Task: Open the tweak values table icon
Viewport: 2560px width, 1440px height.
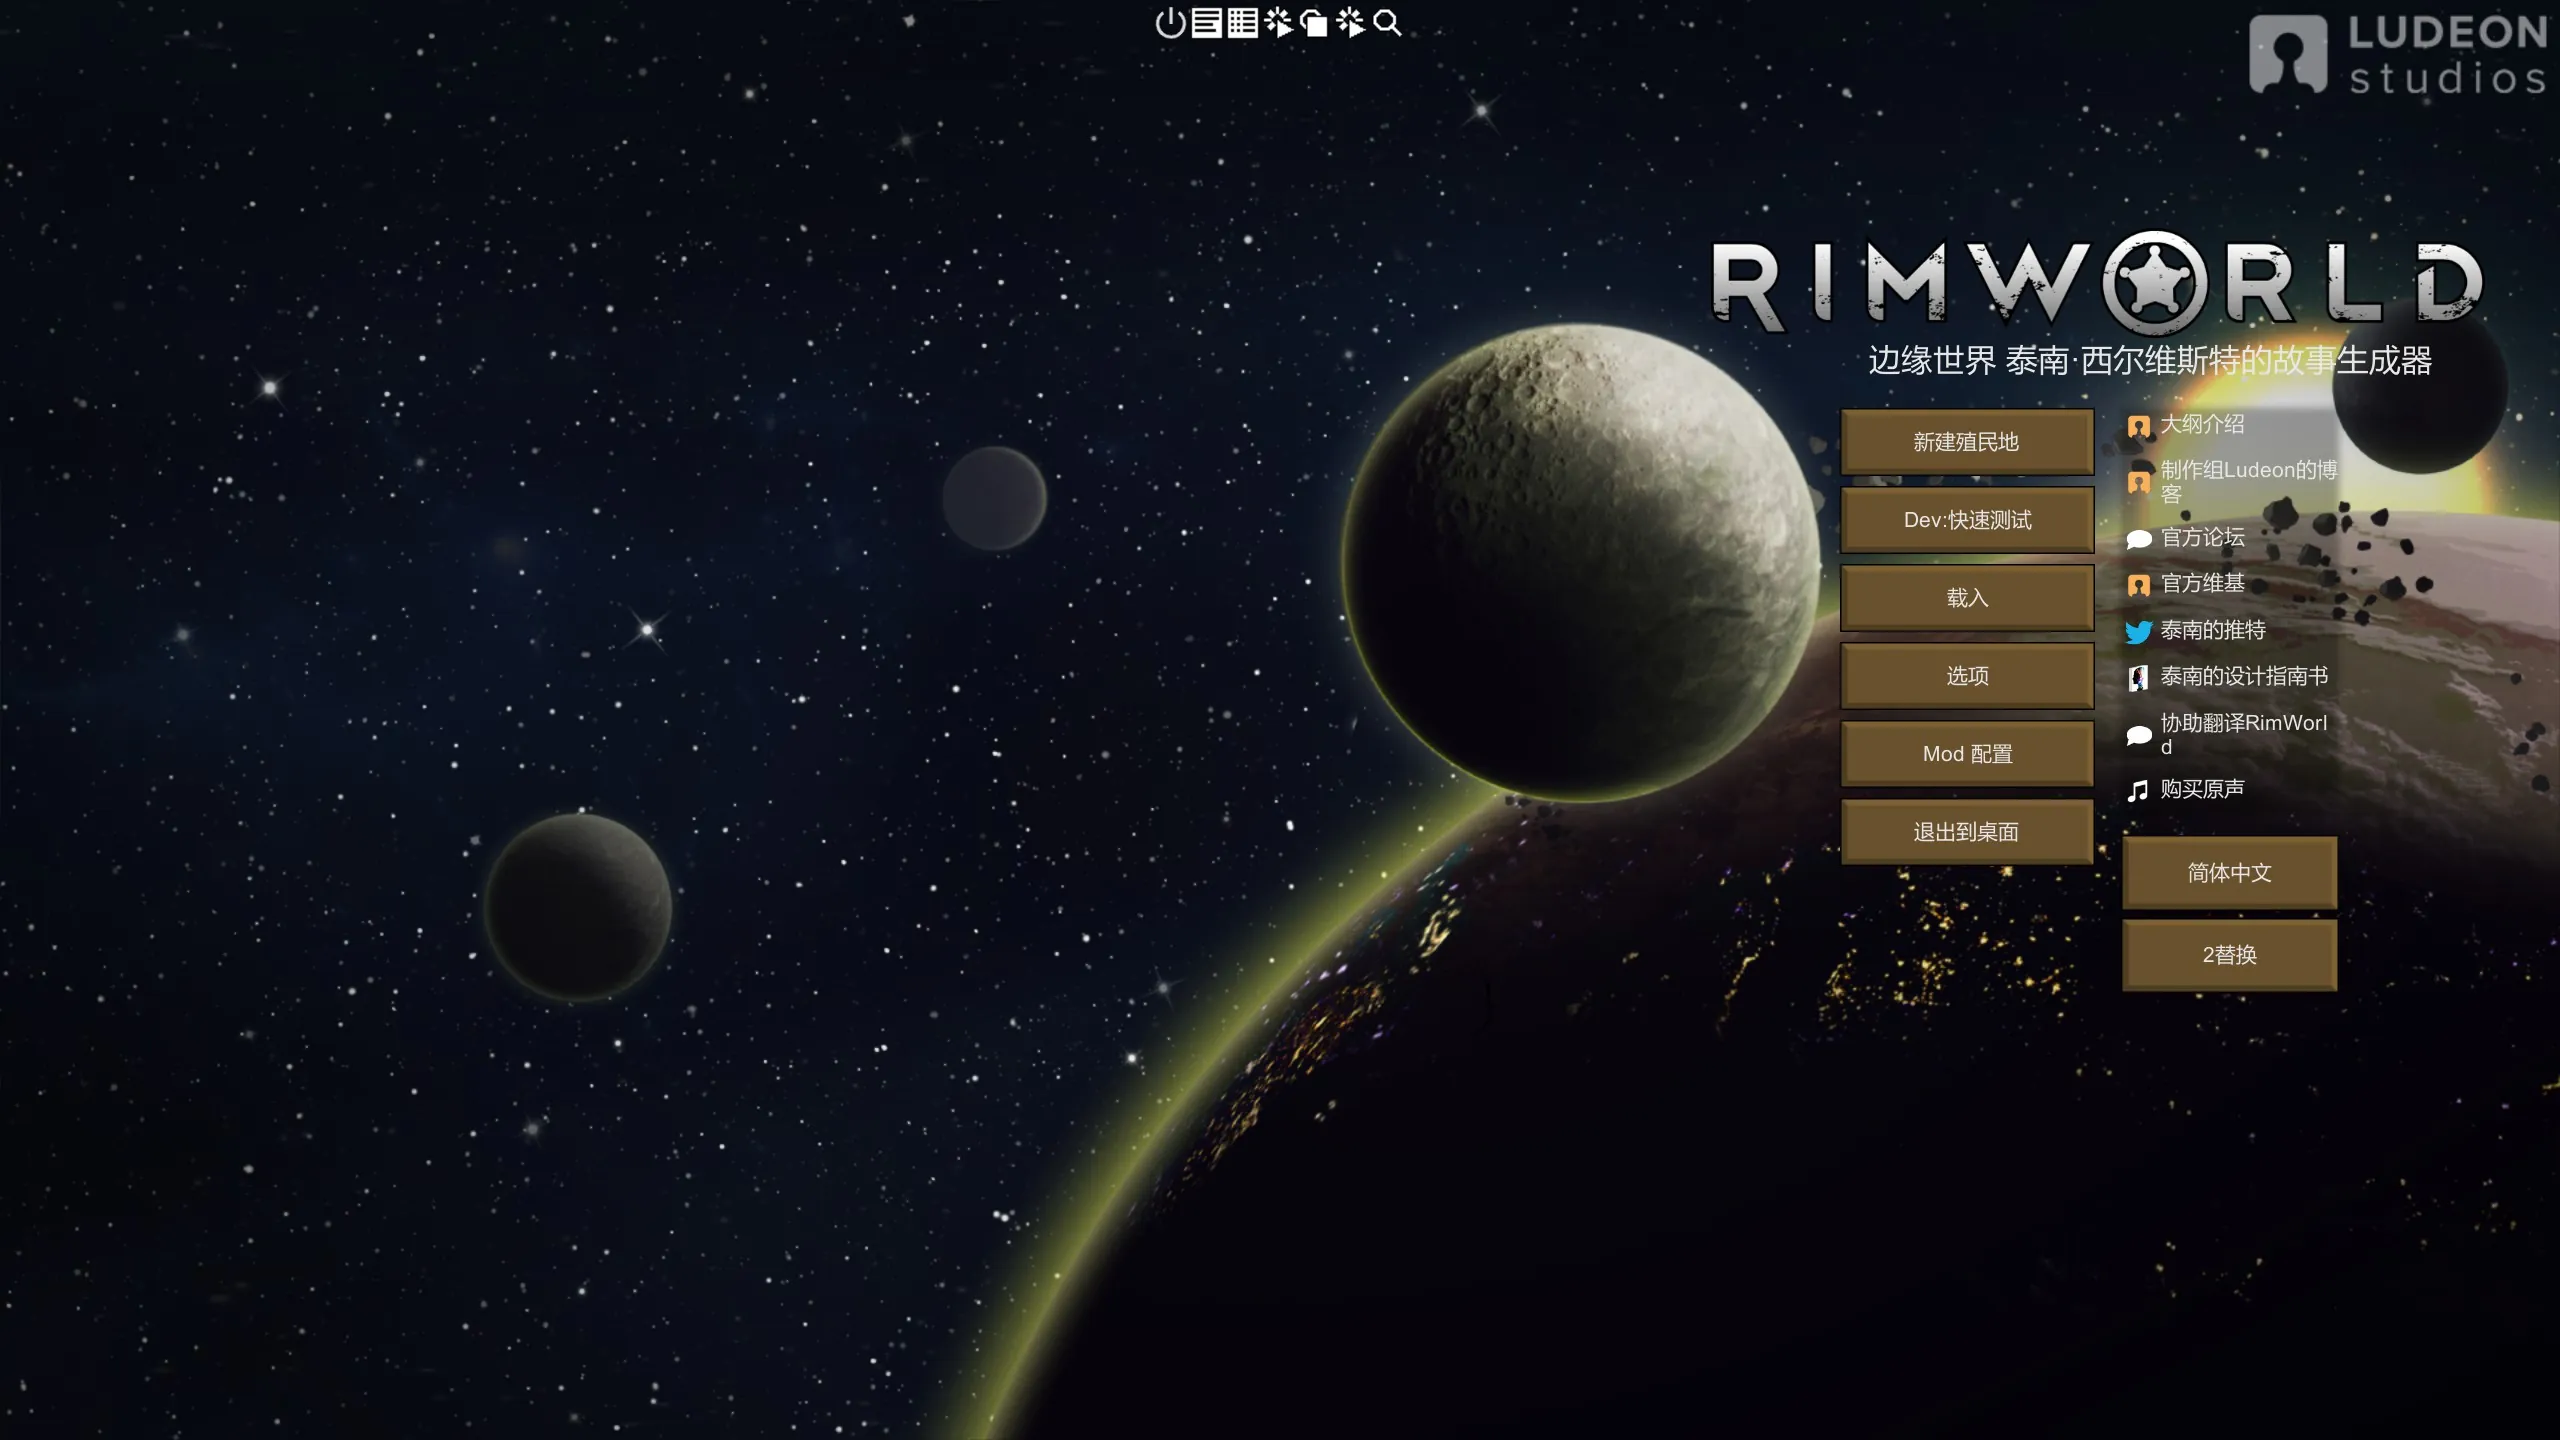Action: click(1242, 22)
